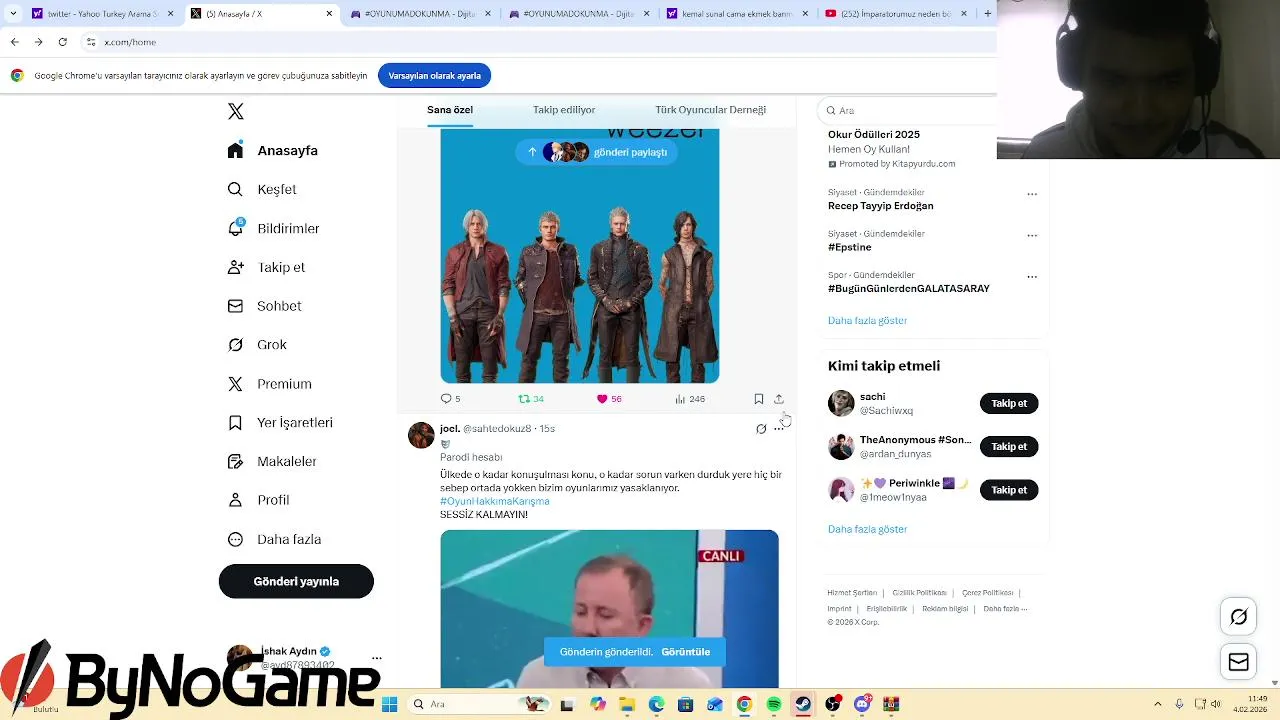Open Premium in the sidebar
The height and width of the screenshot is (720, 1280).
pyautogui.click(x=269, y=384)
